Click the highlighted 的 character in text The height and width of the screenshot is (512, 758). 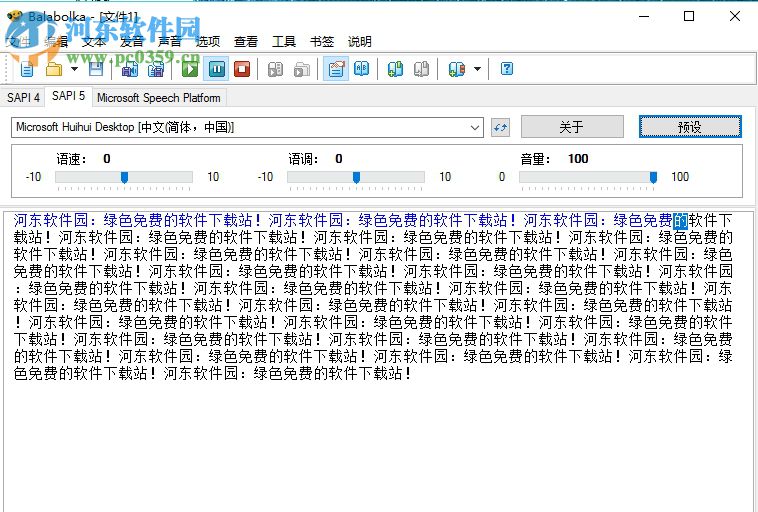tap(680, 221)
